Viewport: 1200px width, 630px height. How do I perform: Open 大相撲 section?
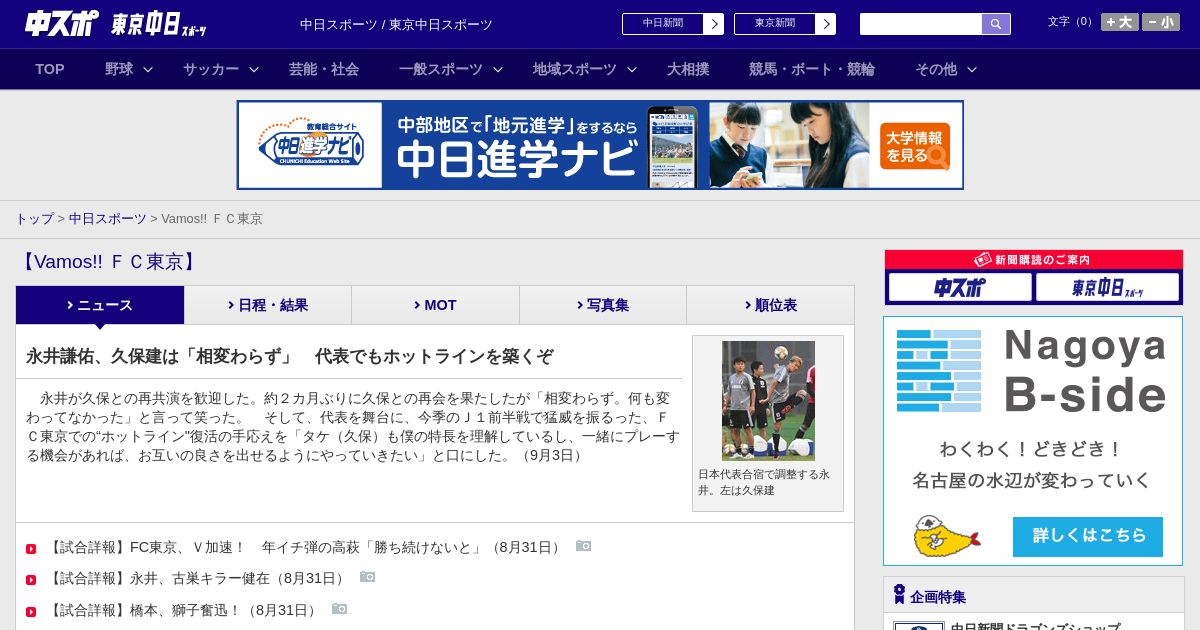[688, 69]
